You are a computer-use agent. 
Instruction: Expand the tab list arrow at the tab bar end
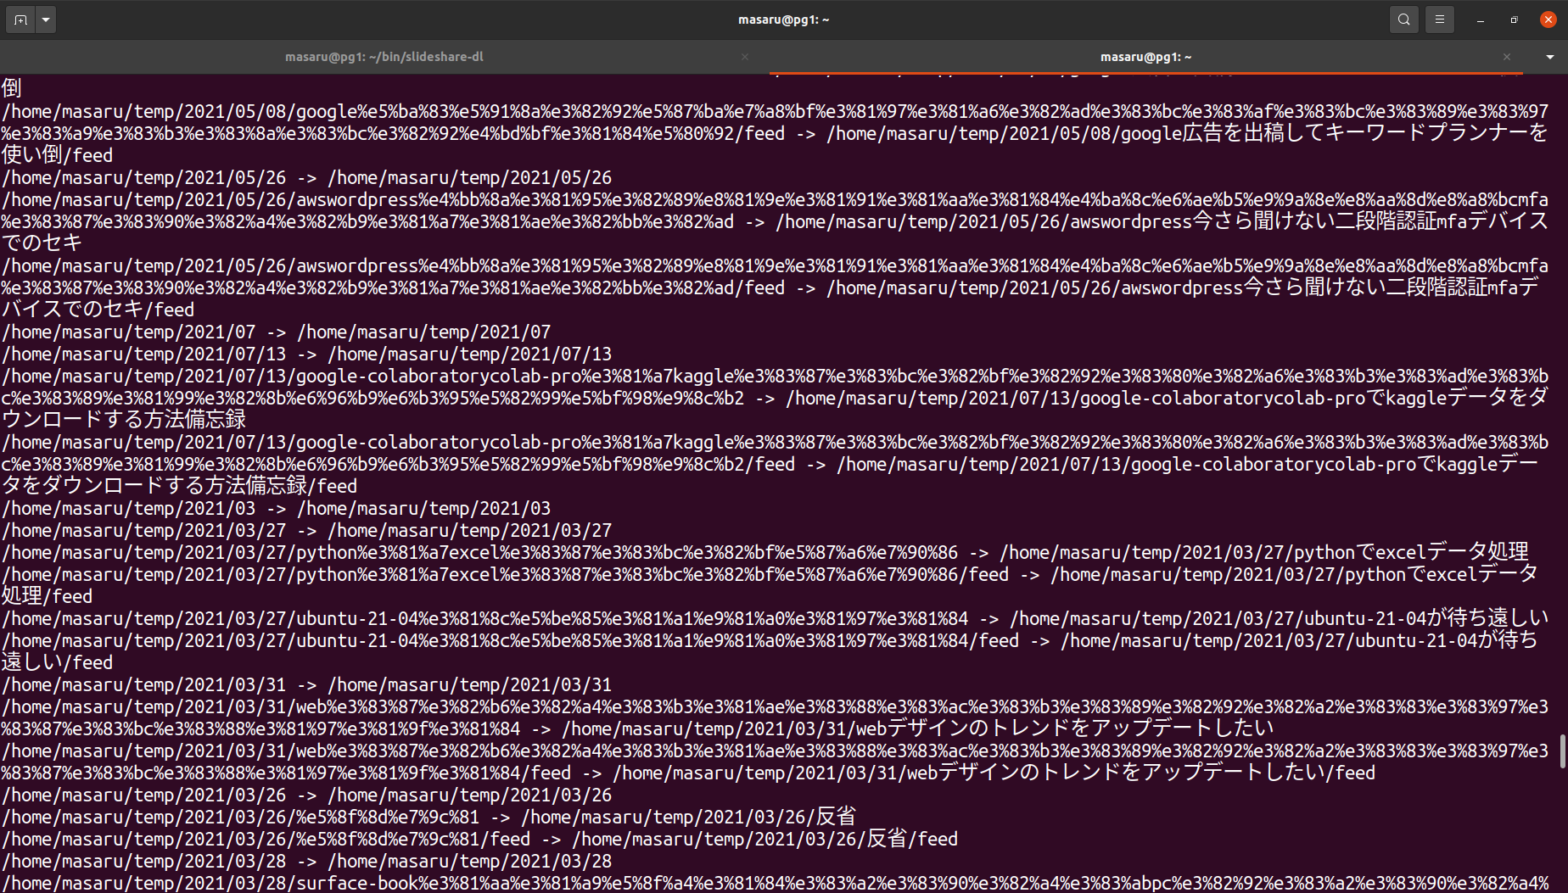tap(1550, 57)
